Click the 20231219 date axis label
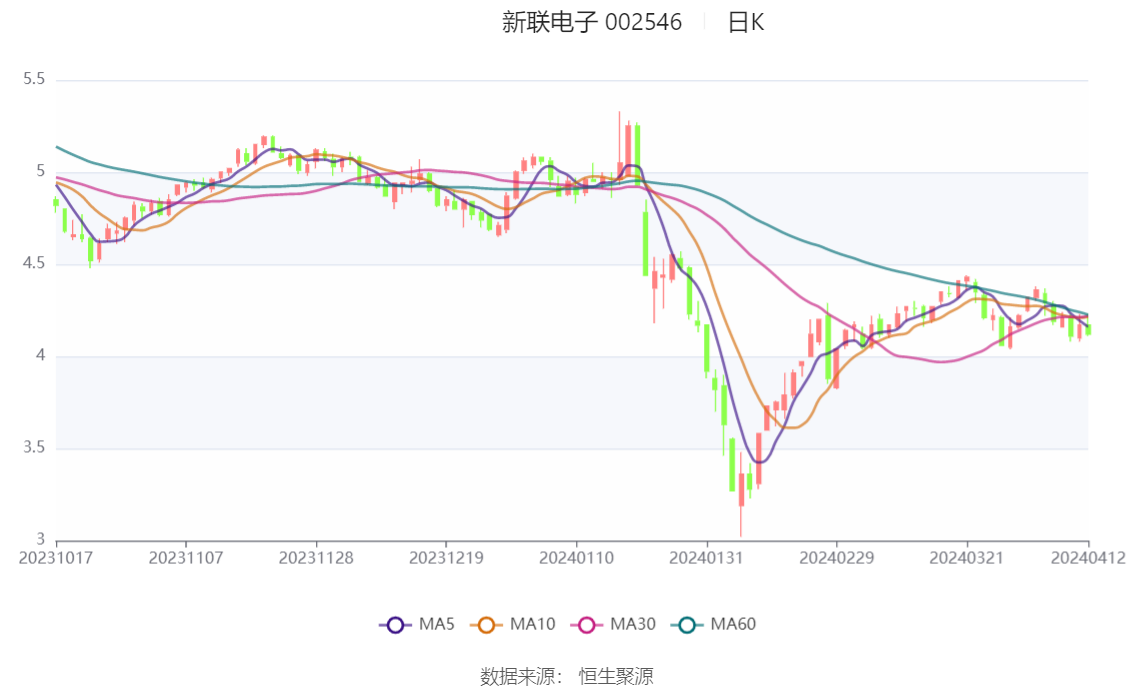Image resolution: width=1134 pixels, height=689 pixels. click(446, 558)
